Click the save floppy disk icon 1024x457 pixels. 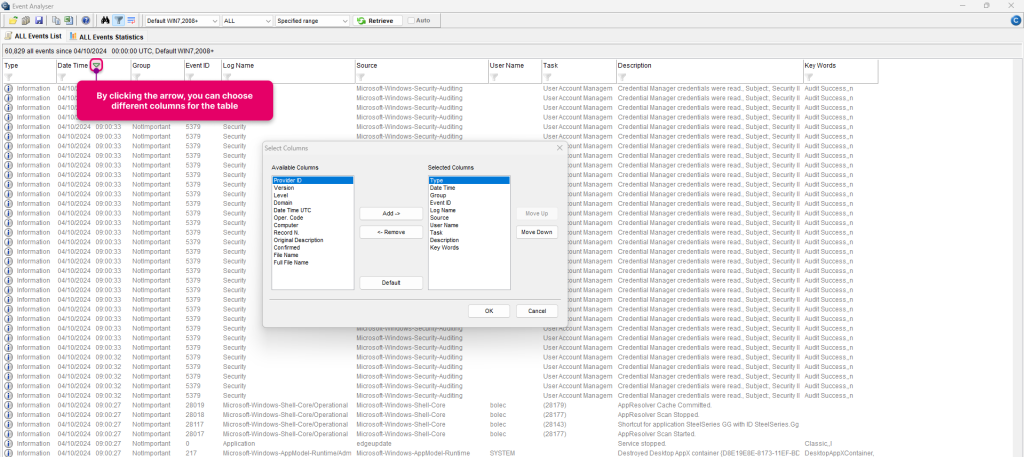tap(39, 21)
